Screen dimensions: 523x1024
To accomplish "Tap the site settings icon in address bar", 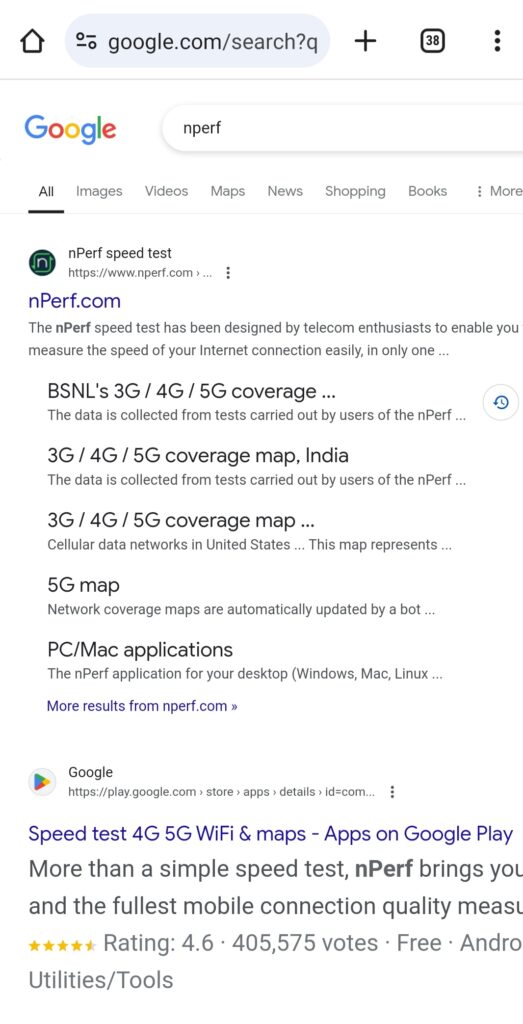I will pyautogui.click(x=86, y=42).
